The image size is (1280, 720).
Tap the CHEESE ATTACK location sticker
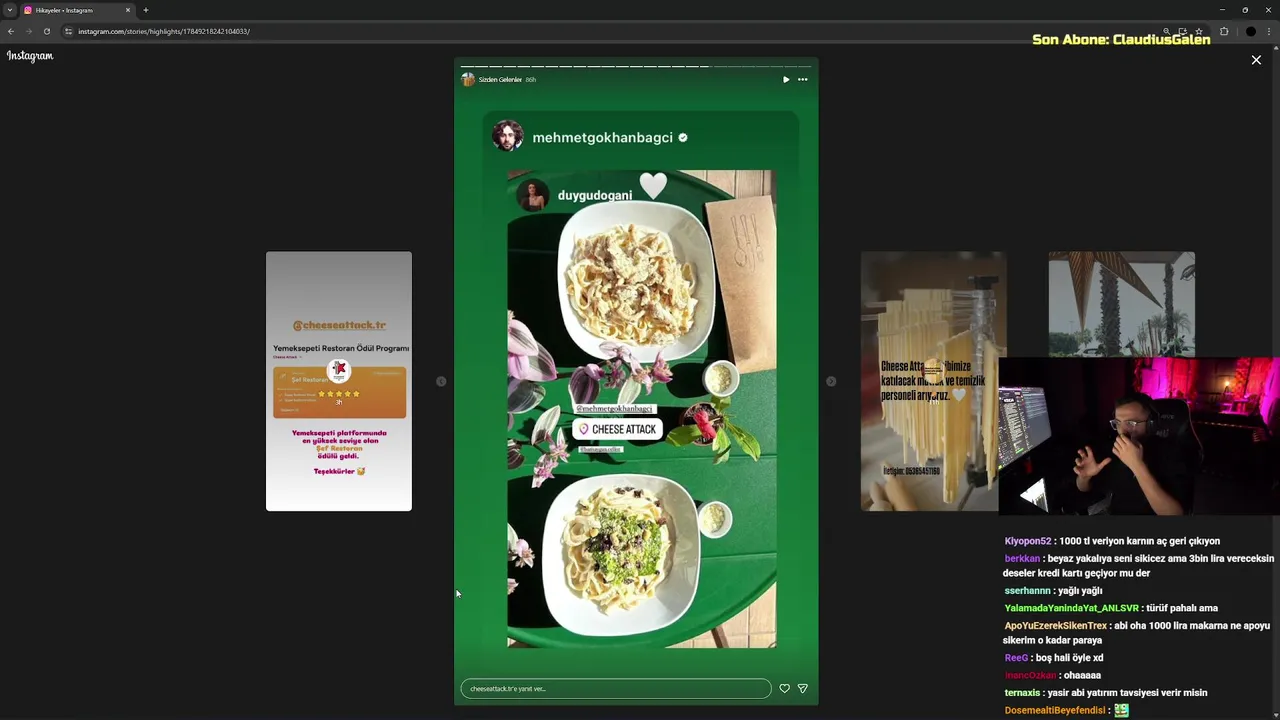(x=617, y=429)
